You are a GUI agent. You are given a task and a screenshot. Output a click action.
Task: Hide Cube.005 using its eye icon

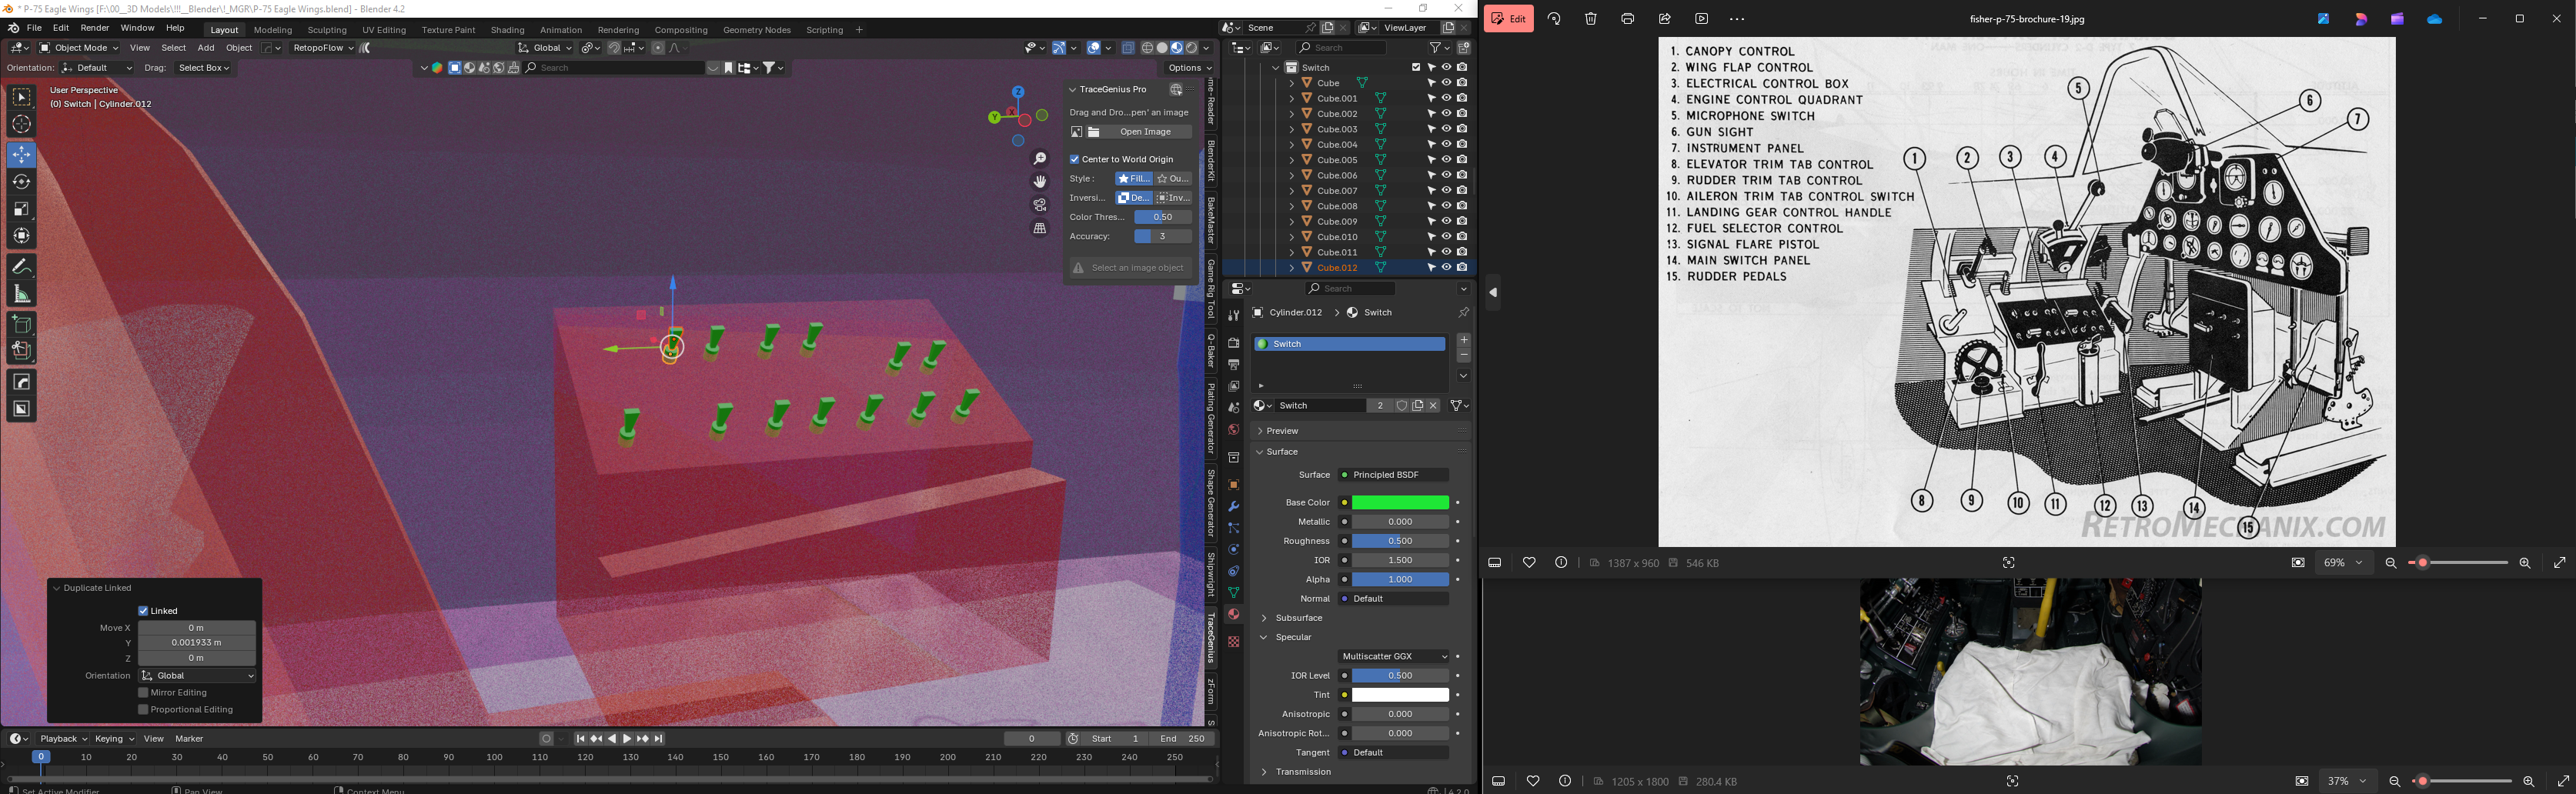(1446, 160)
